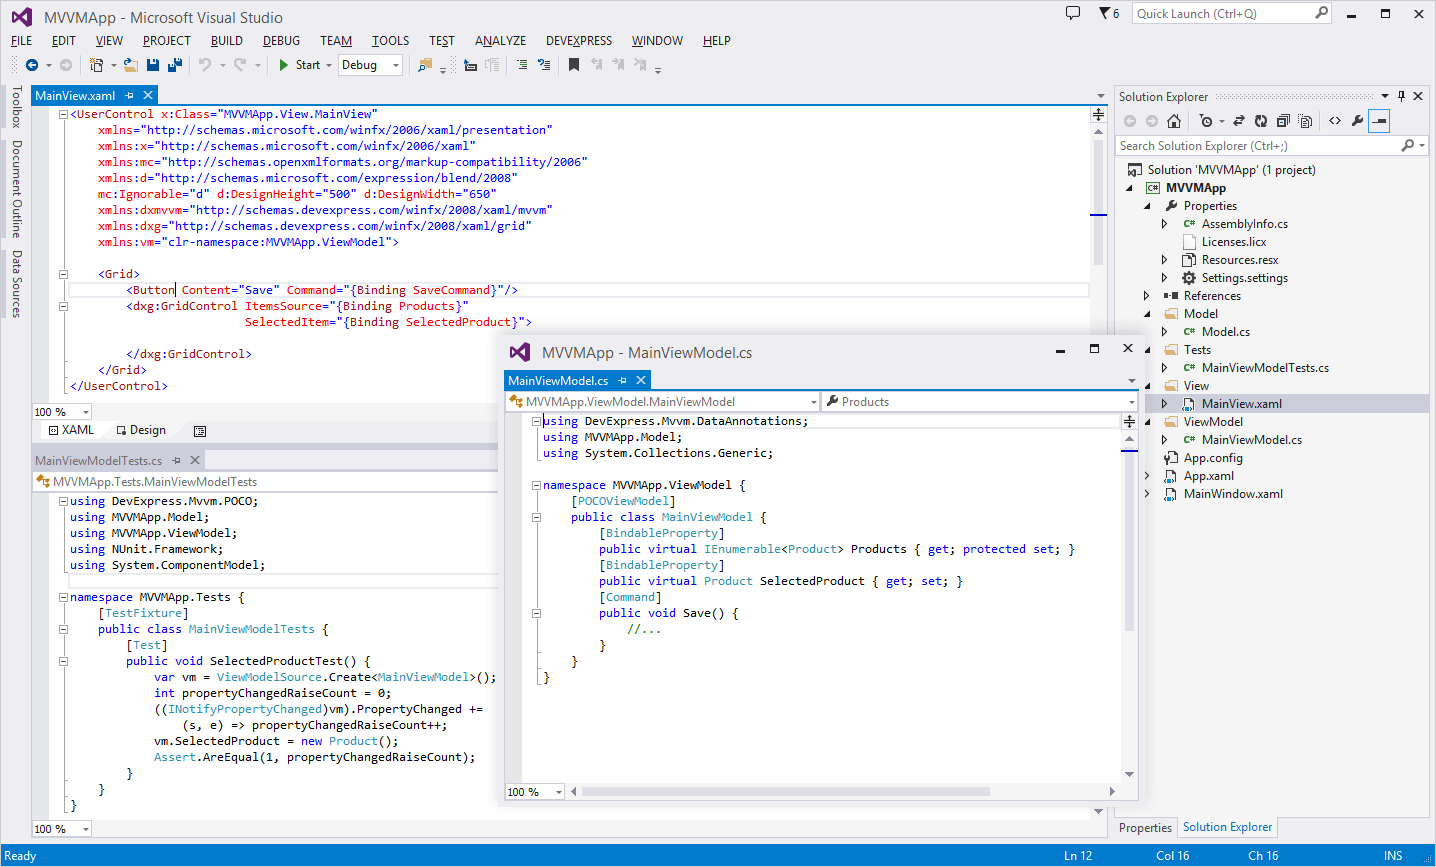Toggle a bookmark using the toolbar bookmark icon
Viewport: 1436px width, 867px height.
tap(574, 65)
